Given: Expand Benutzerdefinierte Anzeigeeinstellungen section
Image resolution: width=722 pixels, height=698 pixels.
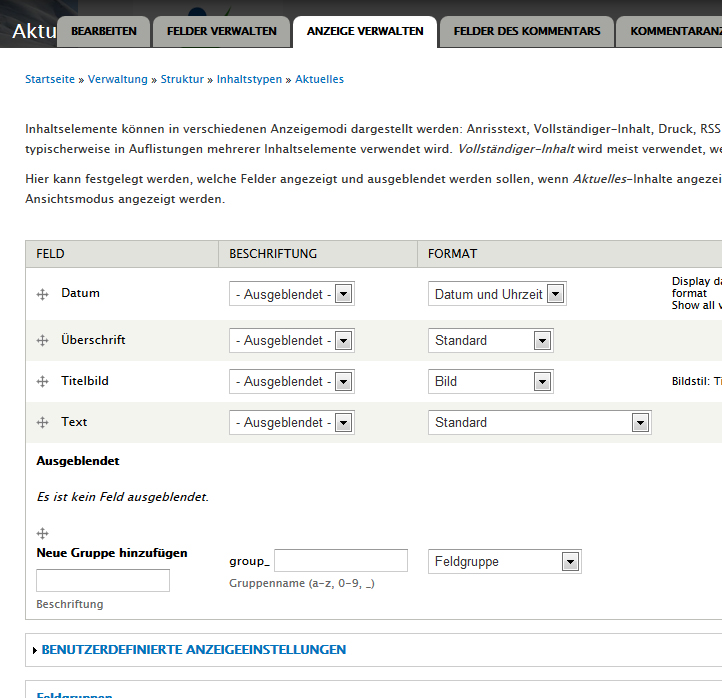Looking at the screenshot, I should [x=193, y=650].
